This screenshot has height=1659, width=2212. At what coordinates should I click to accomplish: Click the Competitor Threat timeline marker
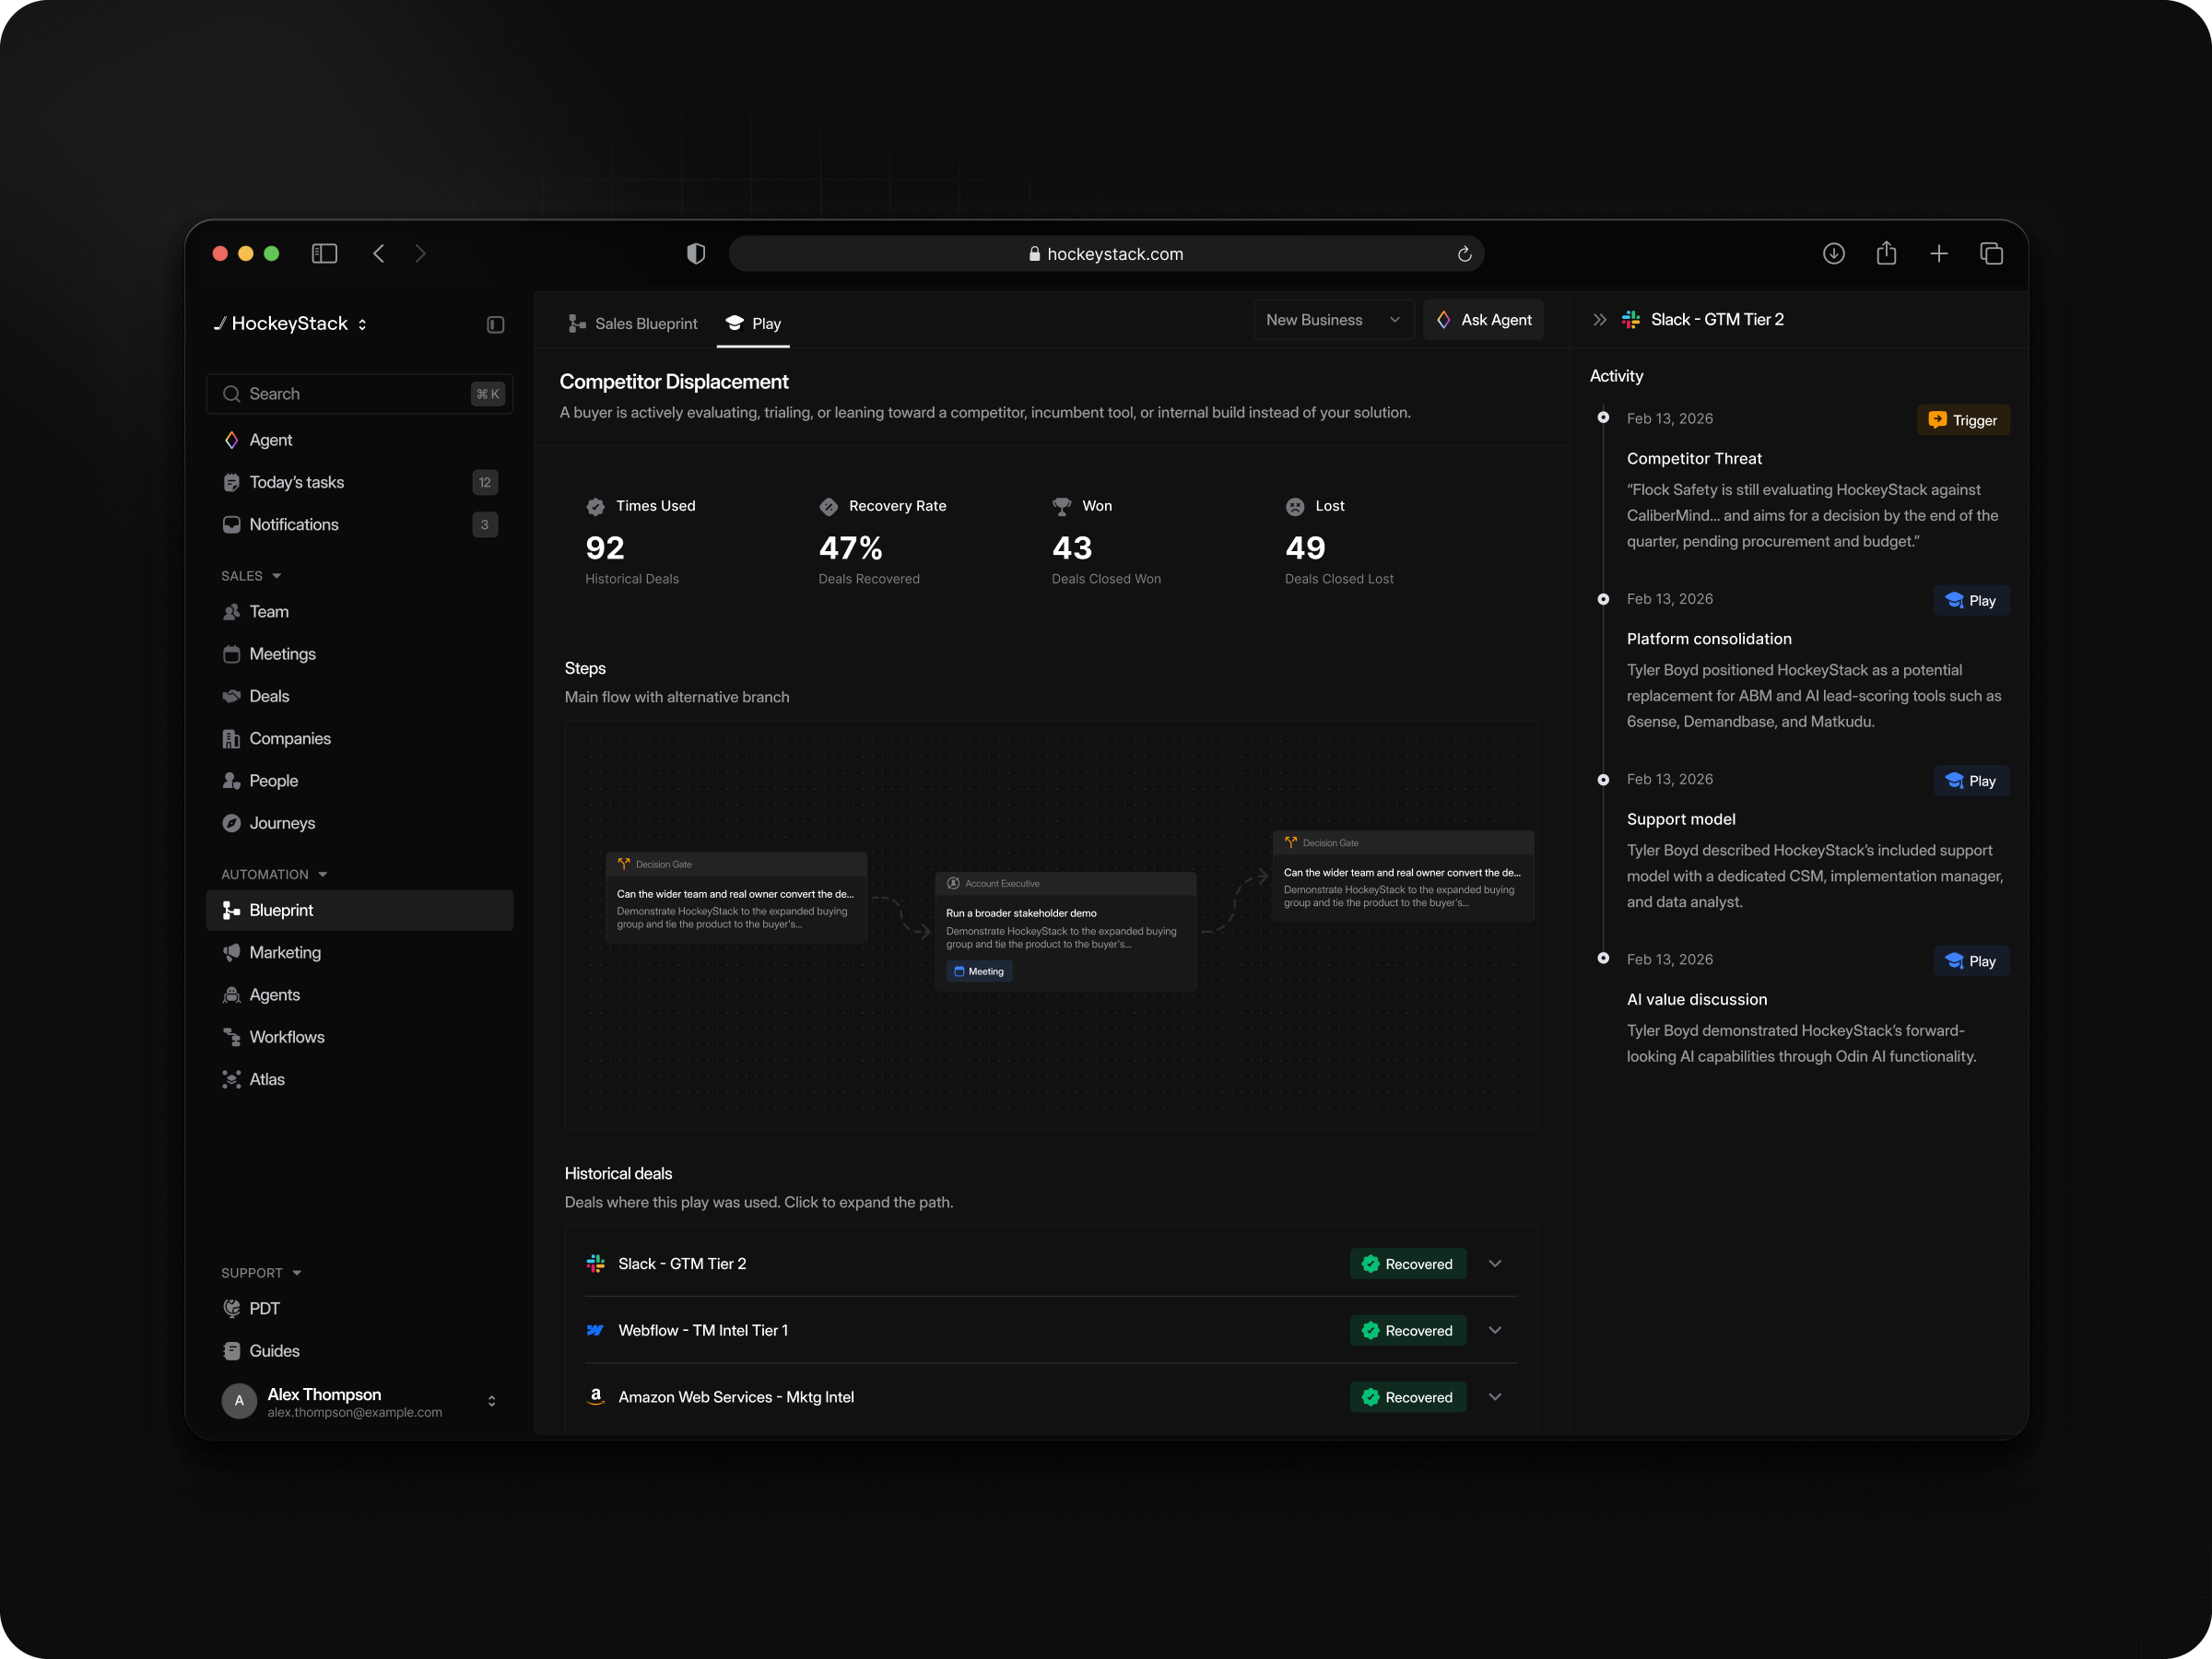(x=1603, y=418)
